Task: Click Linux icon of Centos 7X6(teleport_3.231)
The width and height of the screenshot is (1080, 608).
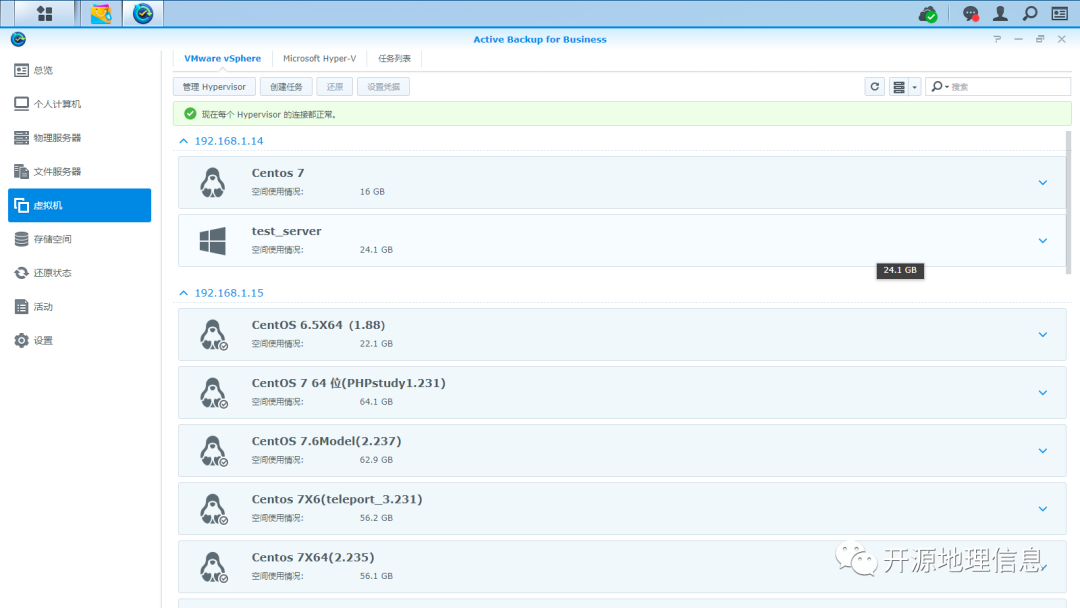Action: click(x=213, y=509)
